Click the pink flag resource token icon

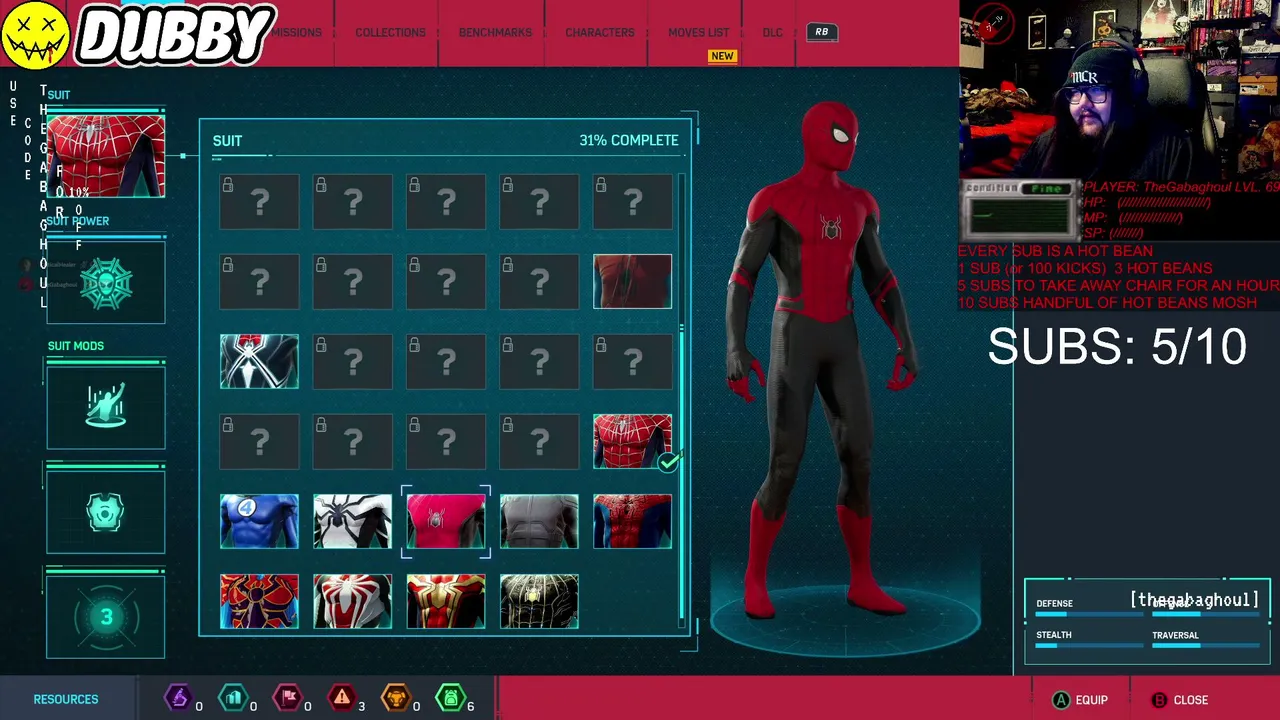tap(287, 697)
